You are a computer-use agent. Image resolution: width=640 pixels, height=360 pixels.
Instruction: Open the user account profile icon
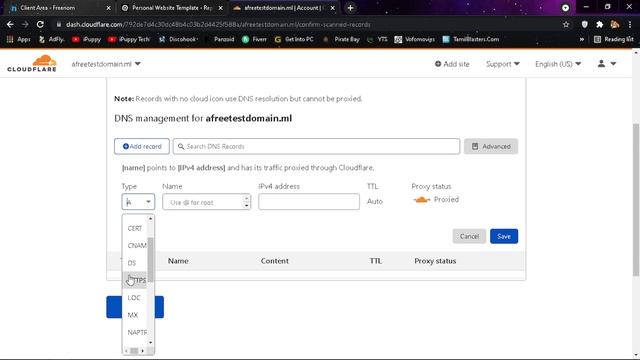pyautogui.click(x=607, y=64)
